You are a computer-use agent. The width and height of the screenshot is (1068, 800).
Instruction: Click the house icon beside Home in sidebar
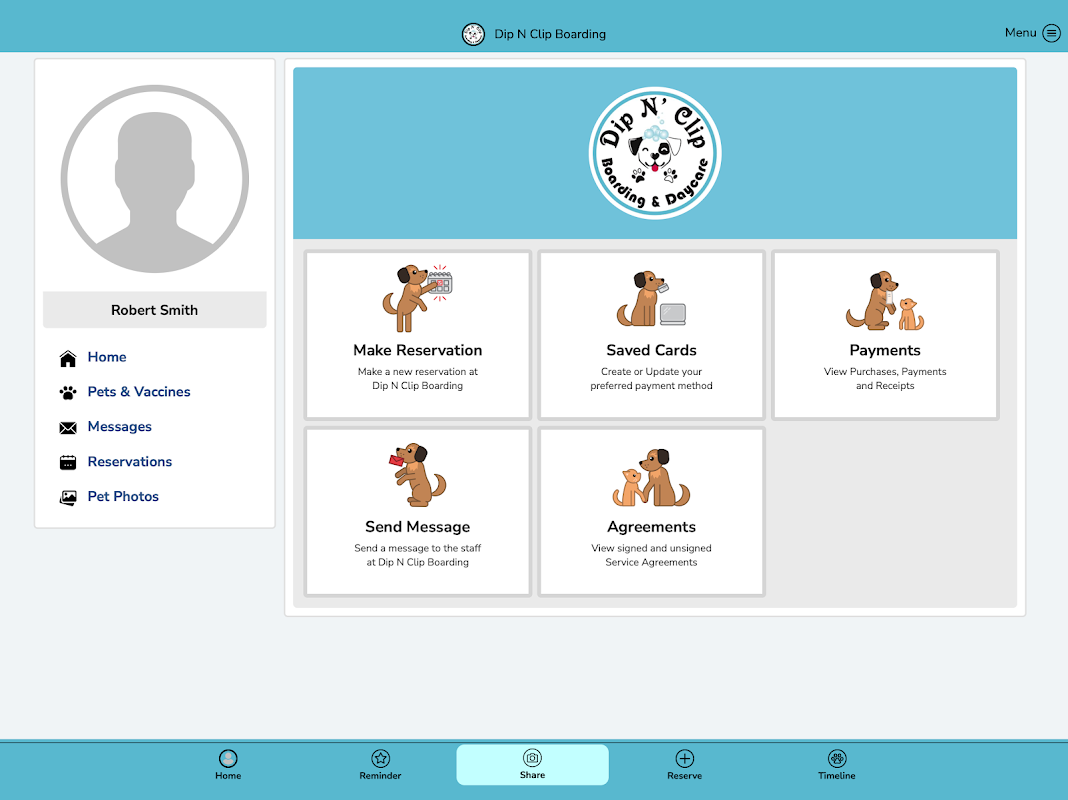[68, 358]
